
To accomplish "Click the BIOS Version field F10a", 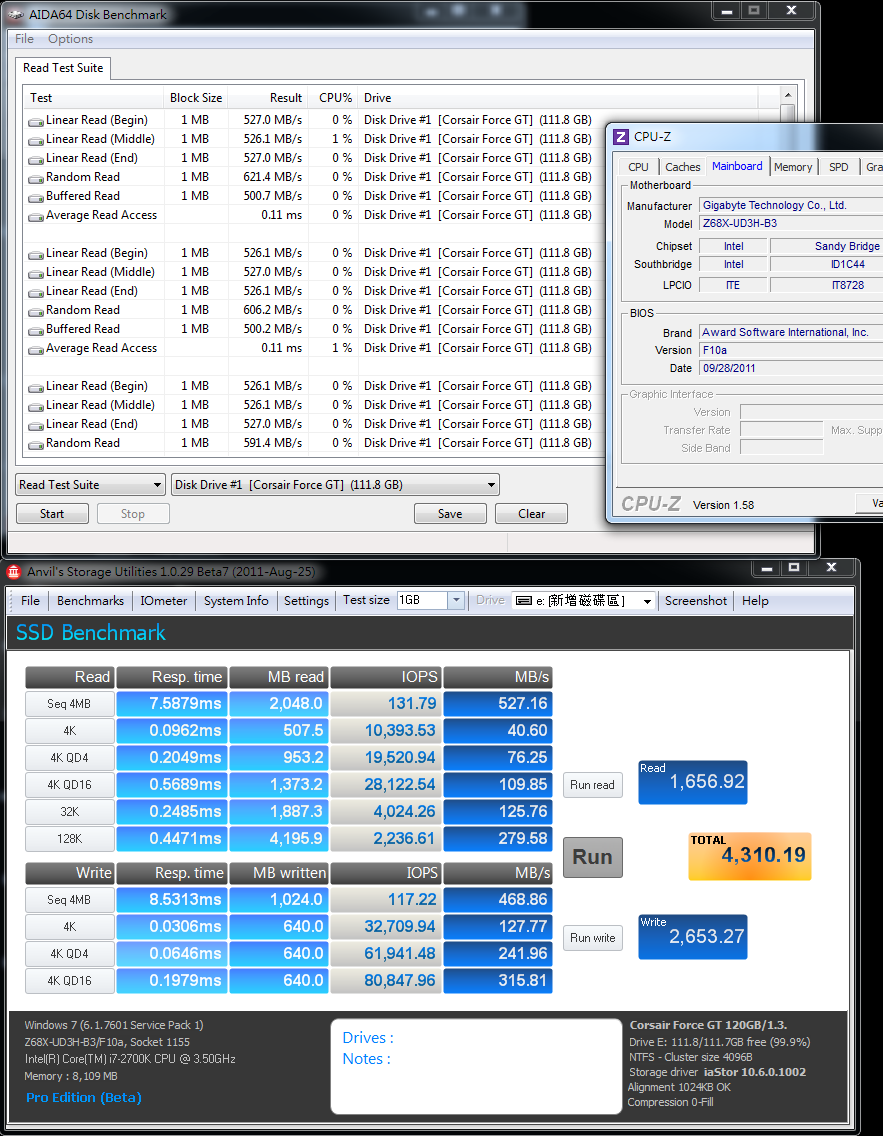I will coord(791,351).
